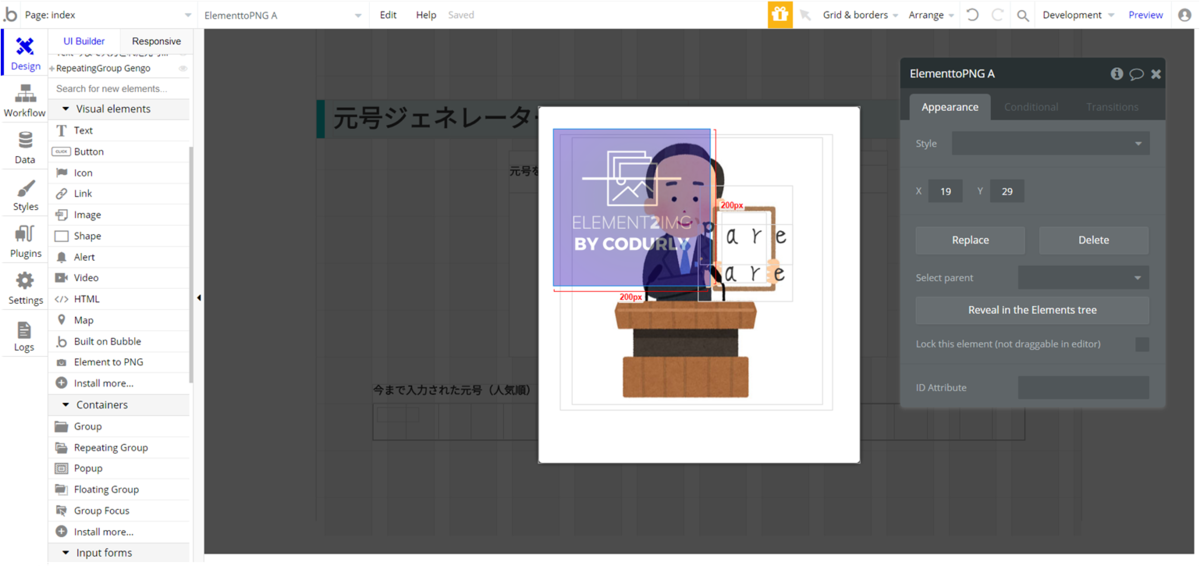
Task: Click the comment bubble icon in property panel
Action: (x=1136, y=74)
